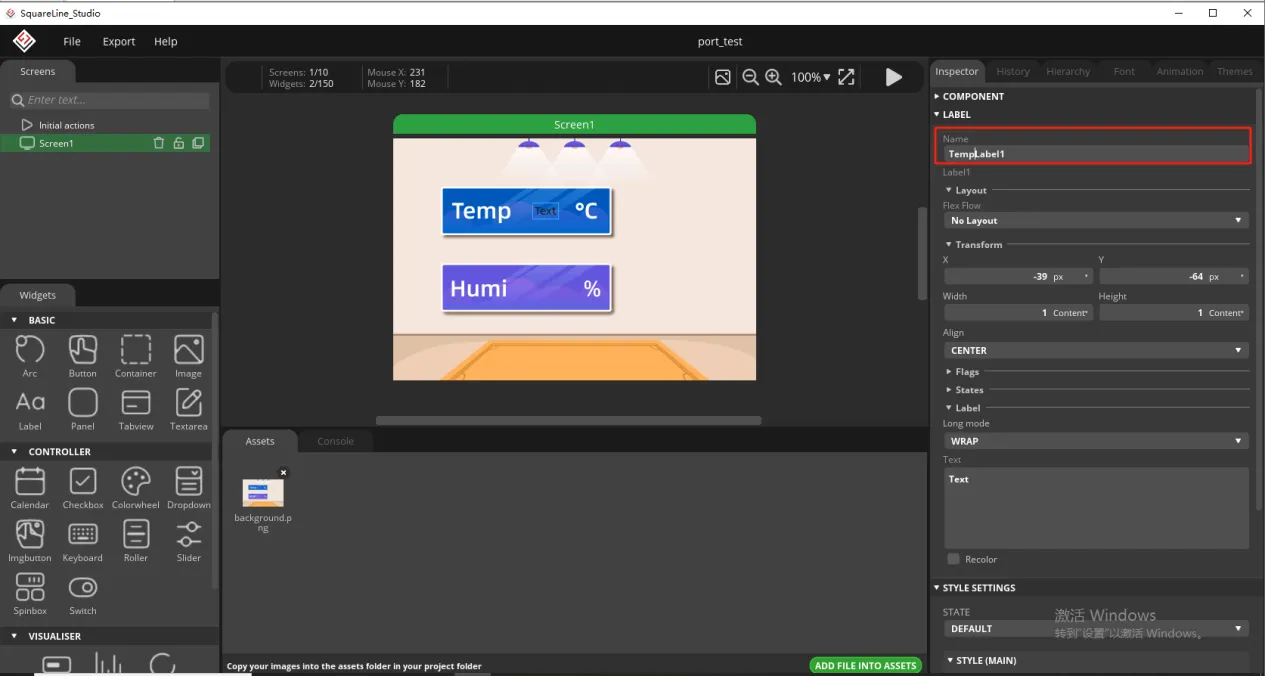This screenshot has width=1265, height=676.
Task: Switch to the Hierarchy tab
Action: pyautogui.click(x=1067, y=71)
